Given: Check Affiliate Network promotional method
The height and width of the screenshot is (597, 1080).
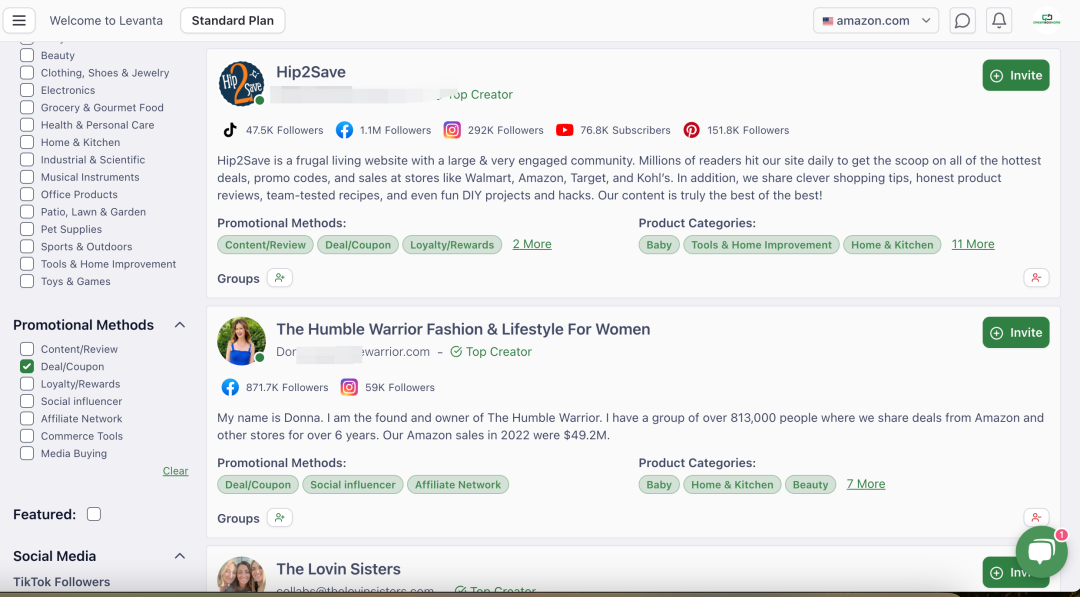Looking at the screenshot, I should (x=27, y=419).
